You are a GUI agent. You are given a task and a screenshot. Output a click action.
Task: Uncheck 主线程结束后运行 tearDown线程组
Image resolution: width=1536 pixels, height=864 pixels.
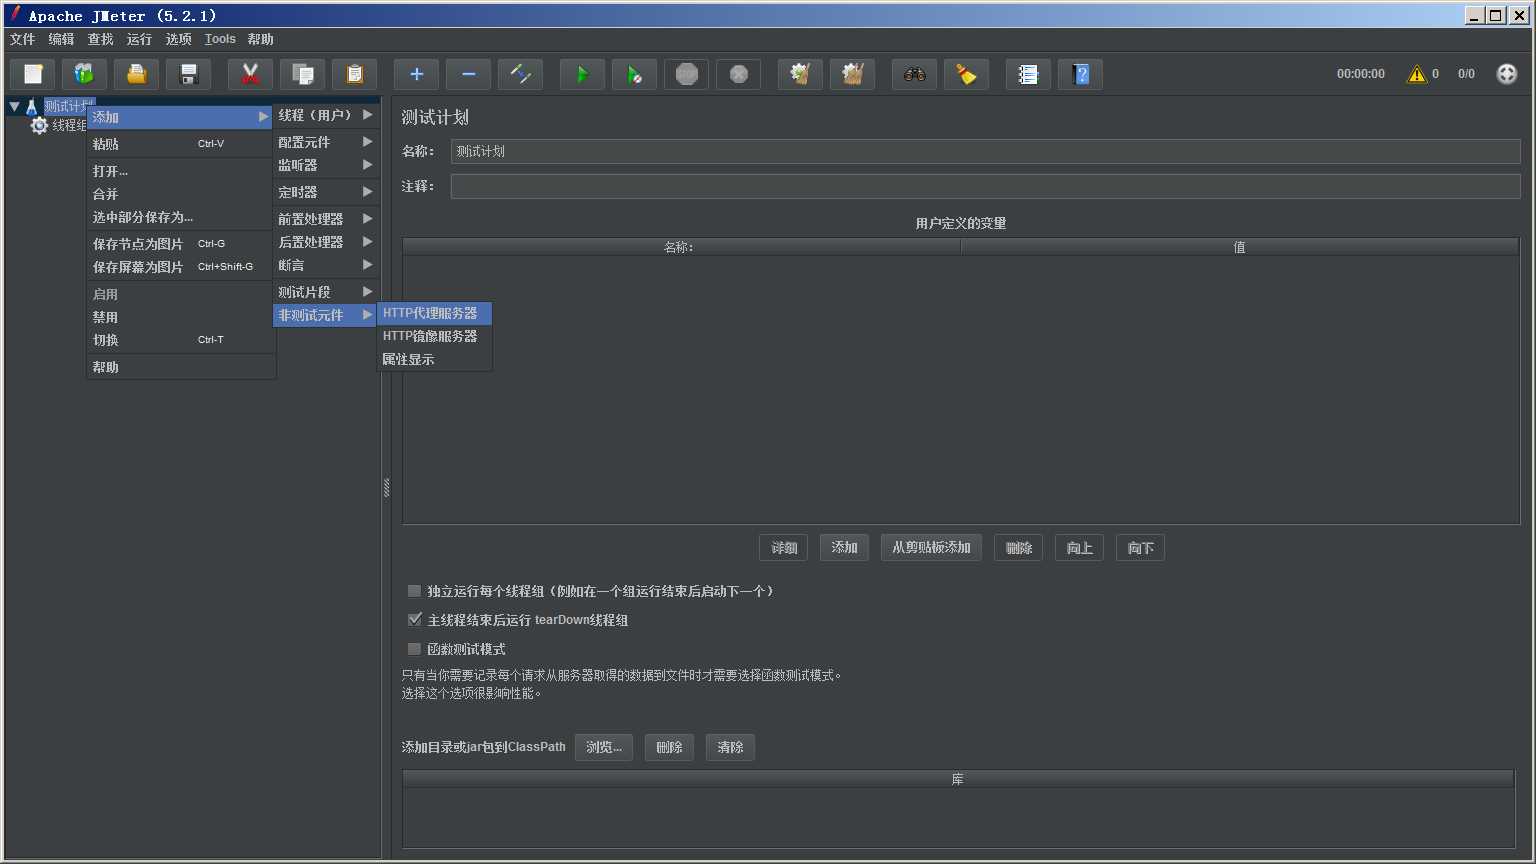point(414,620)
